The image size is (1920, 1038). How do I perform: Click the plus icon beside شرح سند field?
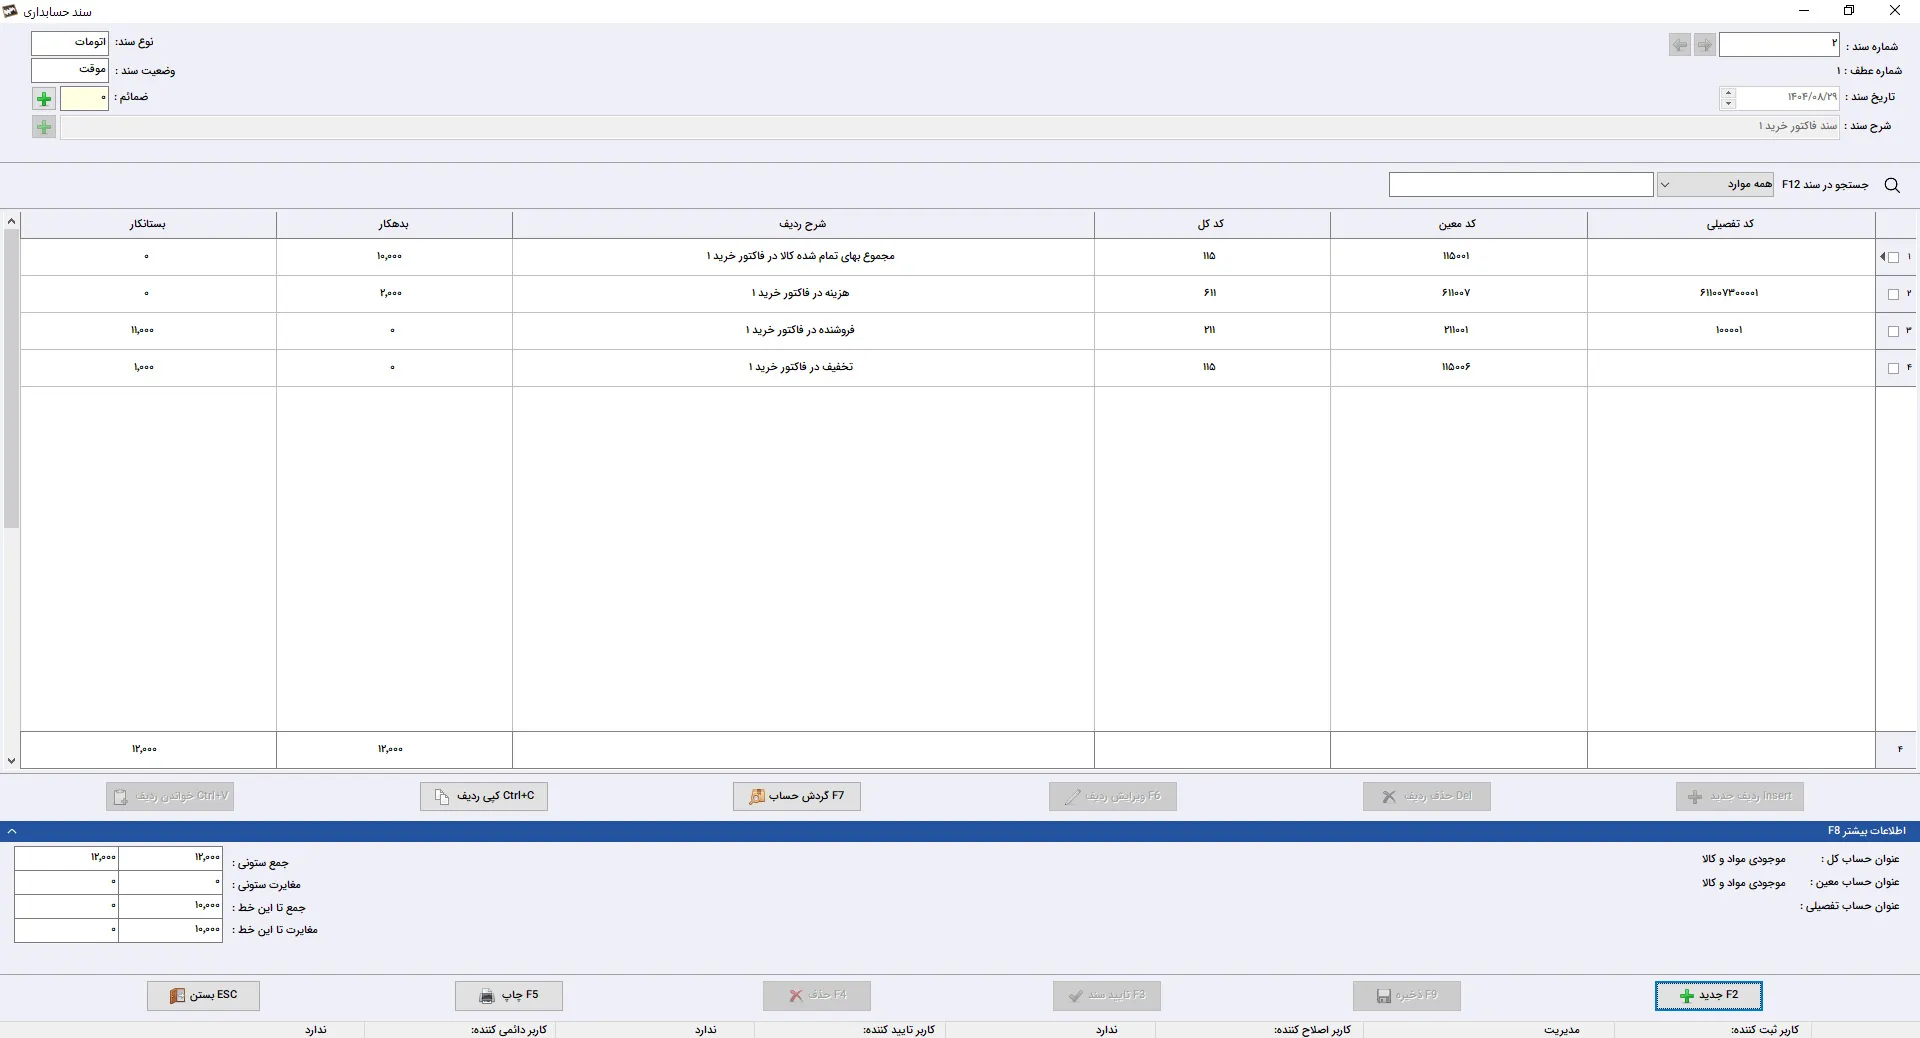click(44, 127)
